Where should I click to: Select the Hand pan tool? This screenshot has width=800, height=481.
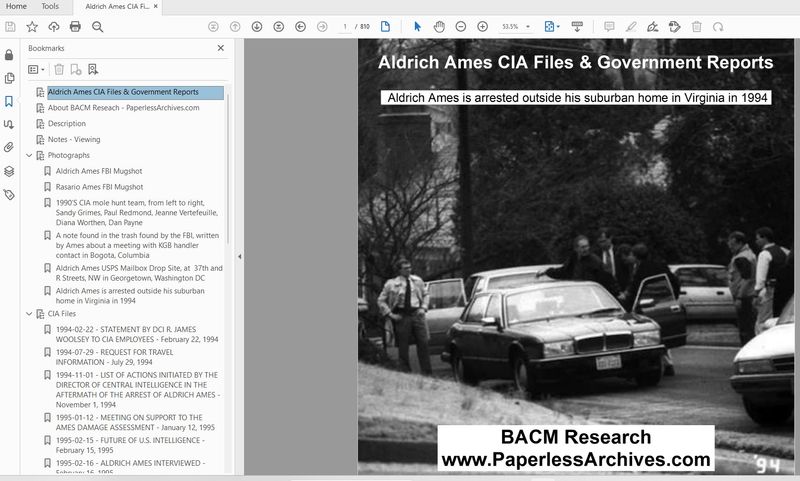[x=439, y=27]
